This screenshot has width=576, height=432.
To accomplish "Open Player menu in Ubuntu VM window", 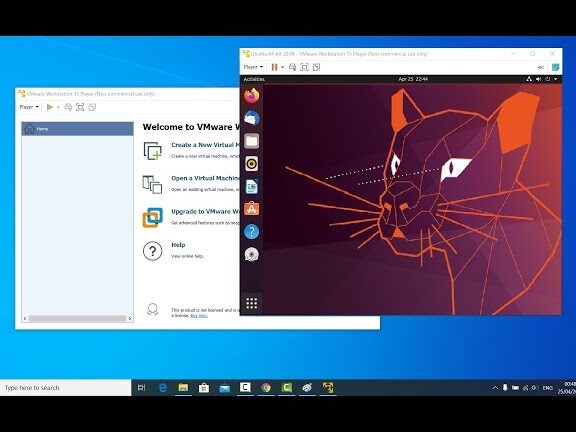I will pyautogui.click(x=253, y=67).
